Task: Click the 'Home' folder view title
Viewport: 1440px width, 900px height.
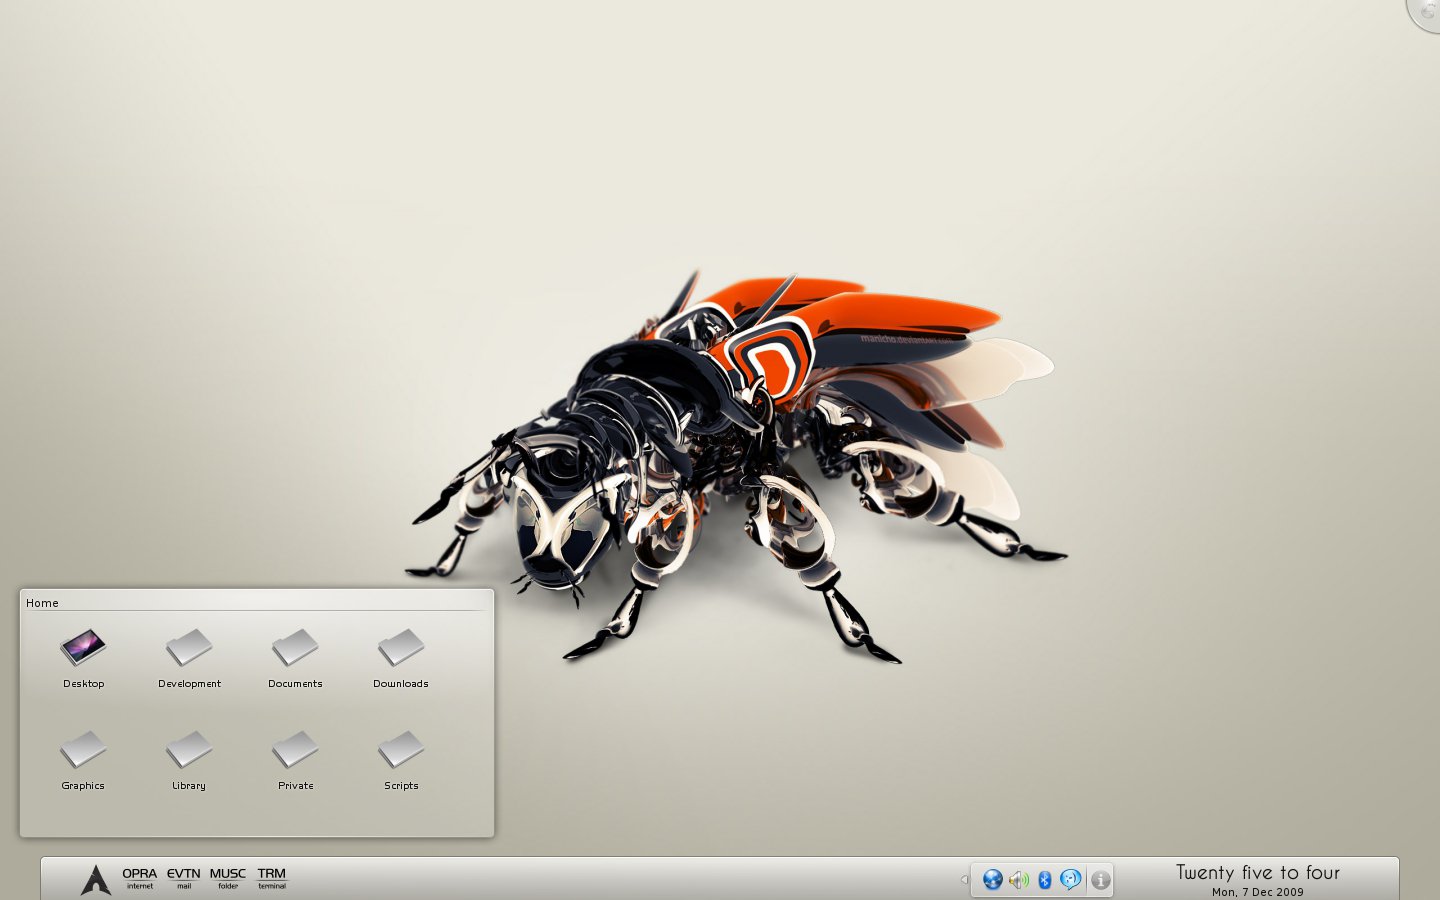Action: point(42,603)
